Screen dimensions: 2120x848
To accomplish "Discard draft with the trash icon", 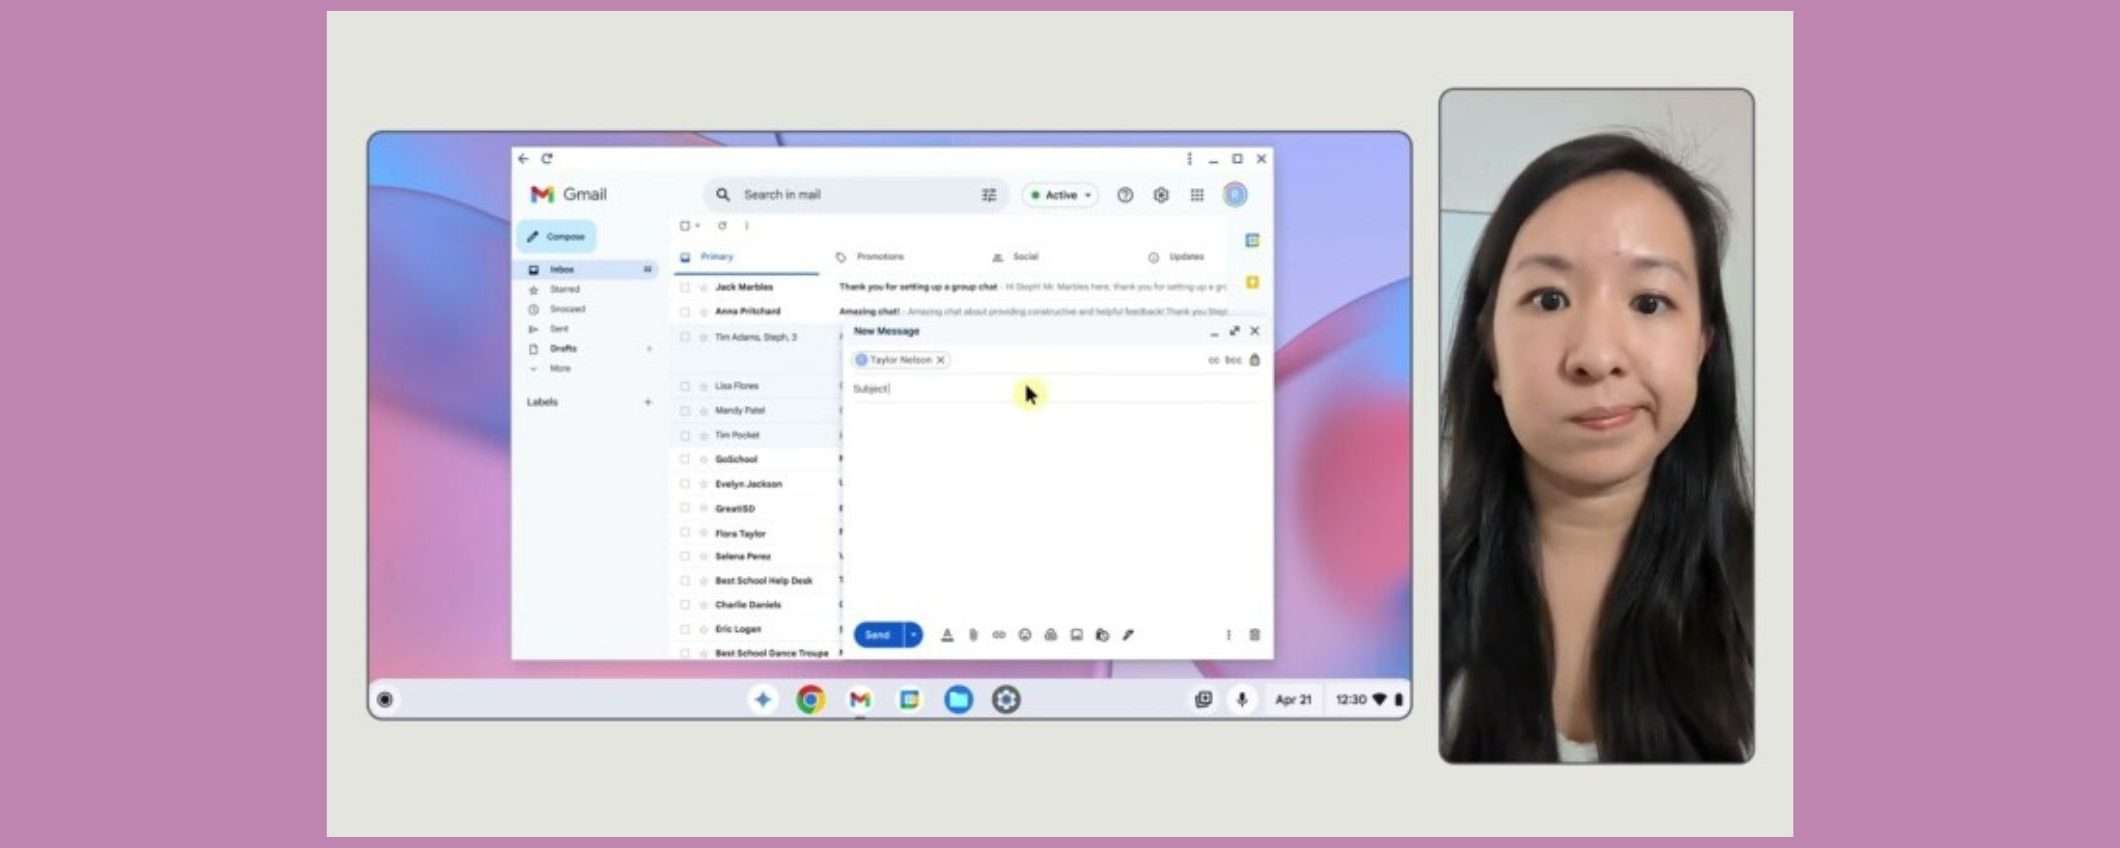I will [1254, 635].
